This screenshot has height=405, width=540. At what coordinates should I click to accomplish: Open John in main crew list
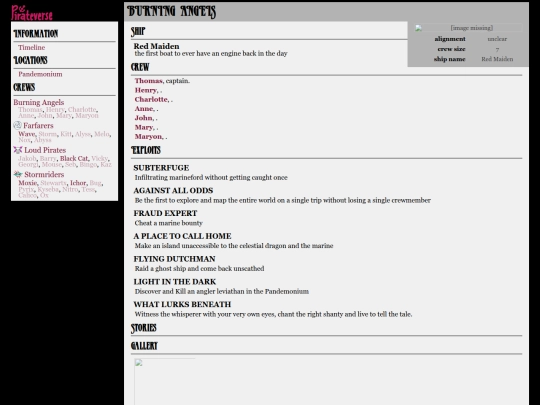(143, 118)
